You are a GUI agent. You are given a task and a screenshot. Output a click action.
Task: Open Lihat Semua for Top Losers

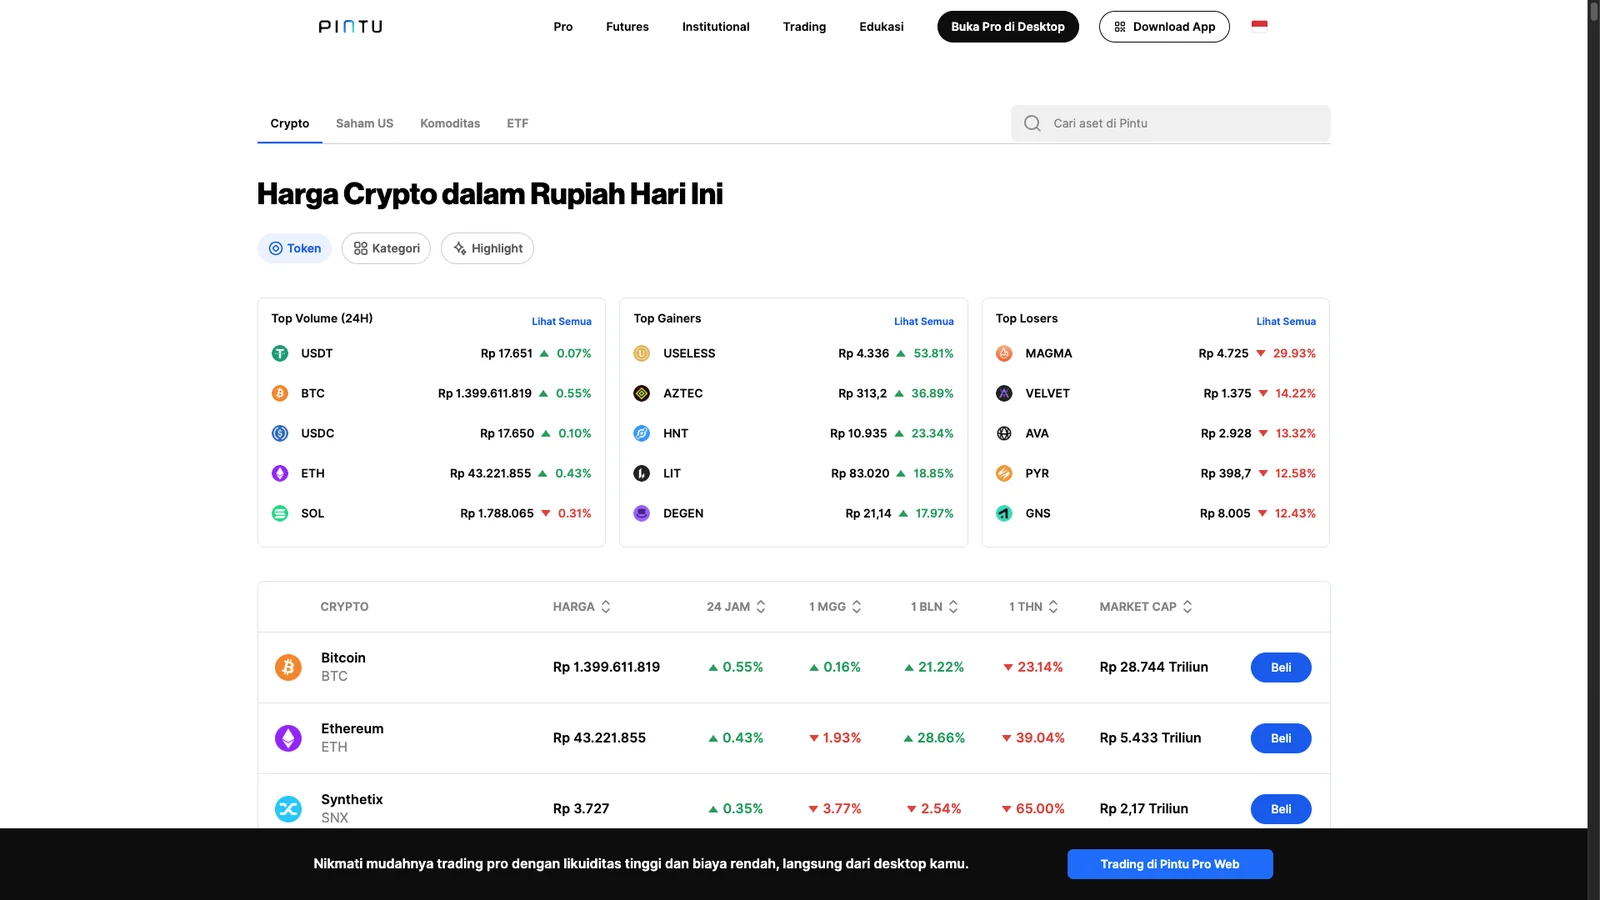[1286, 321]
